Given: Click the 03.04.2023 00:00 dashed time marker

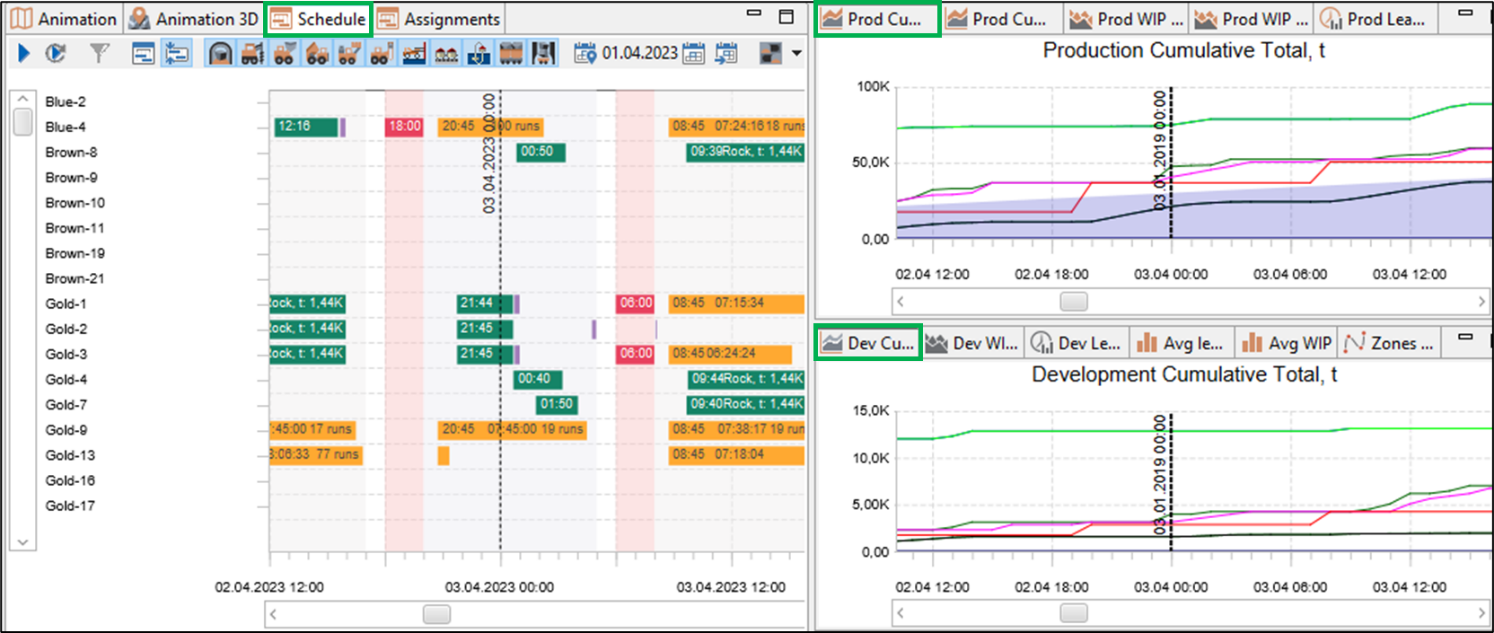Looking at the screenshot, I should pos(500,320).
